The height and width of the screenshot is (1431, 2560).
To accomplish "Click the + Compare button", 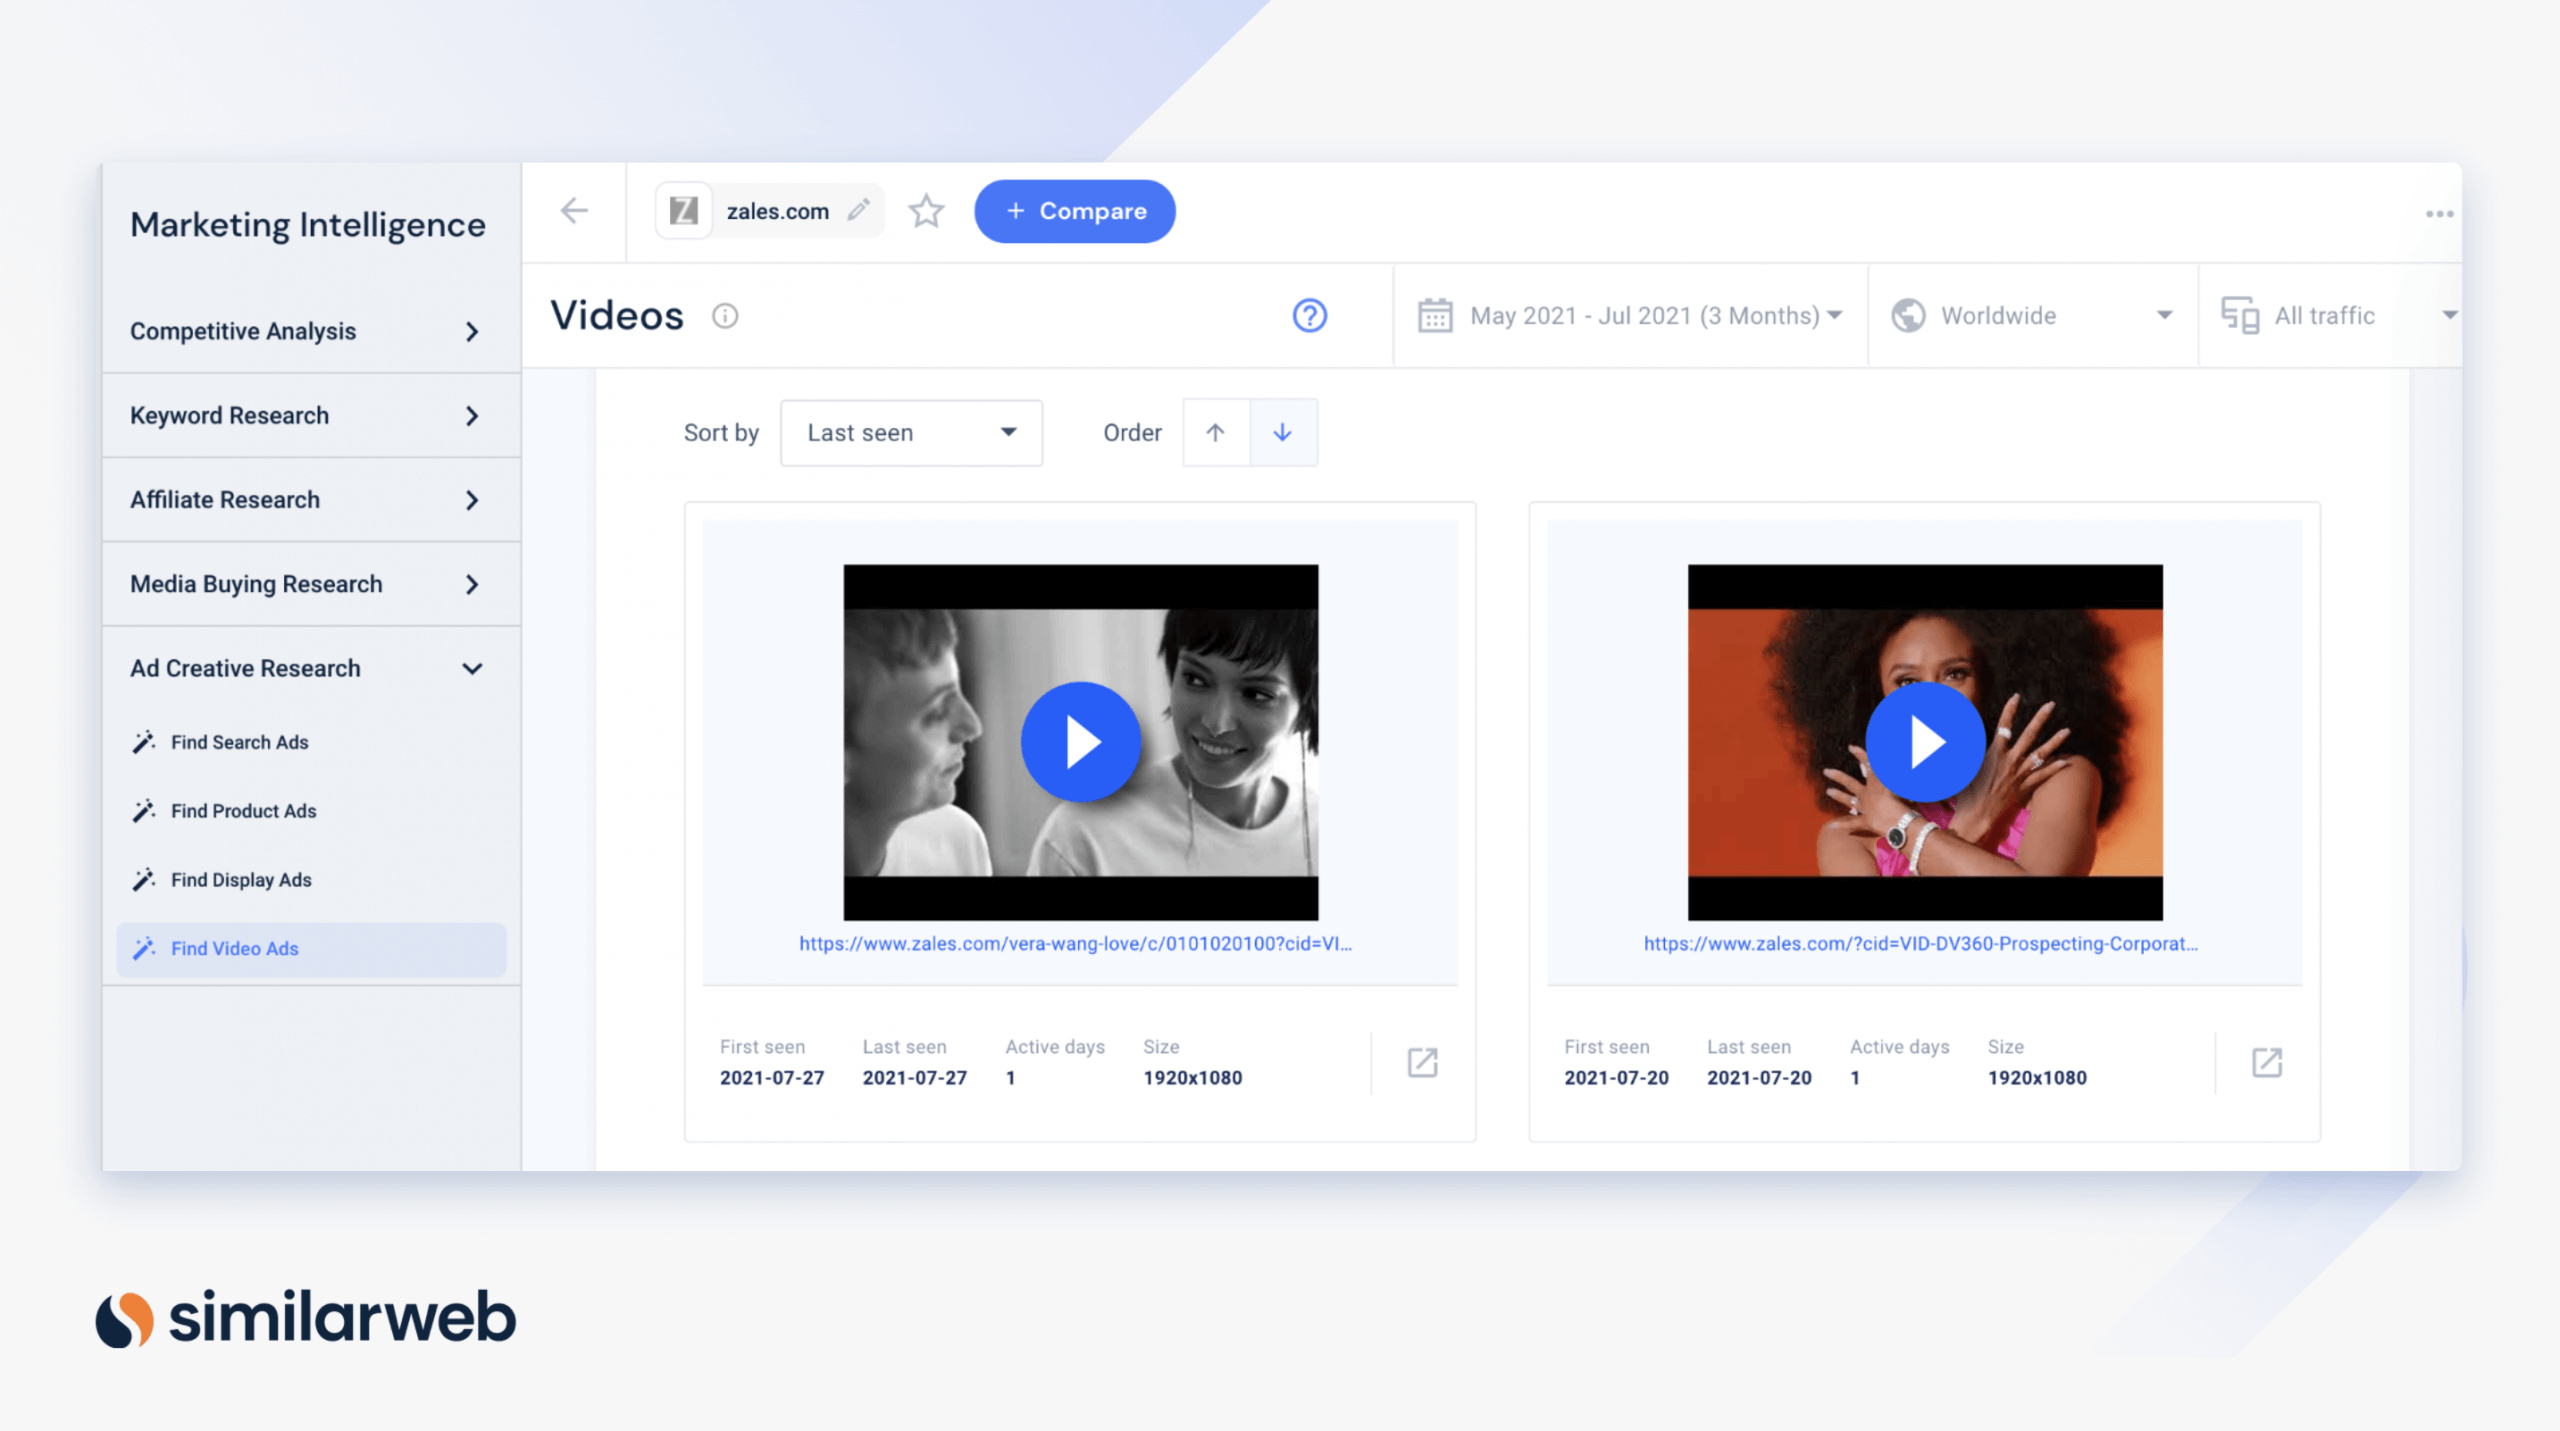I will pyautogui.click(x=1076, y=211).
